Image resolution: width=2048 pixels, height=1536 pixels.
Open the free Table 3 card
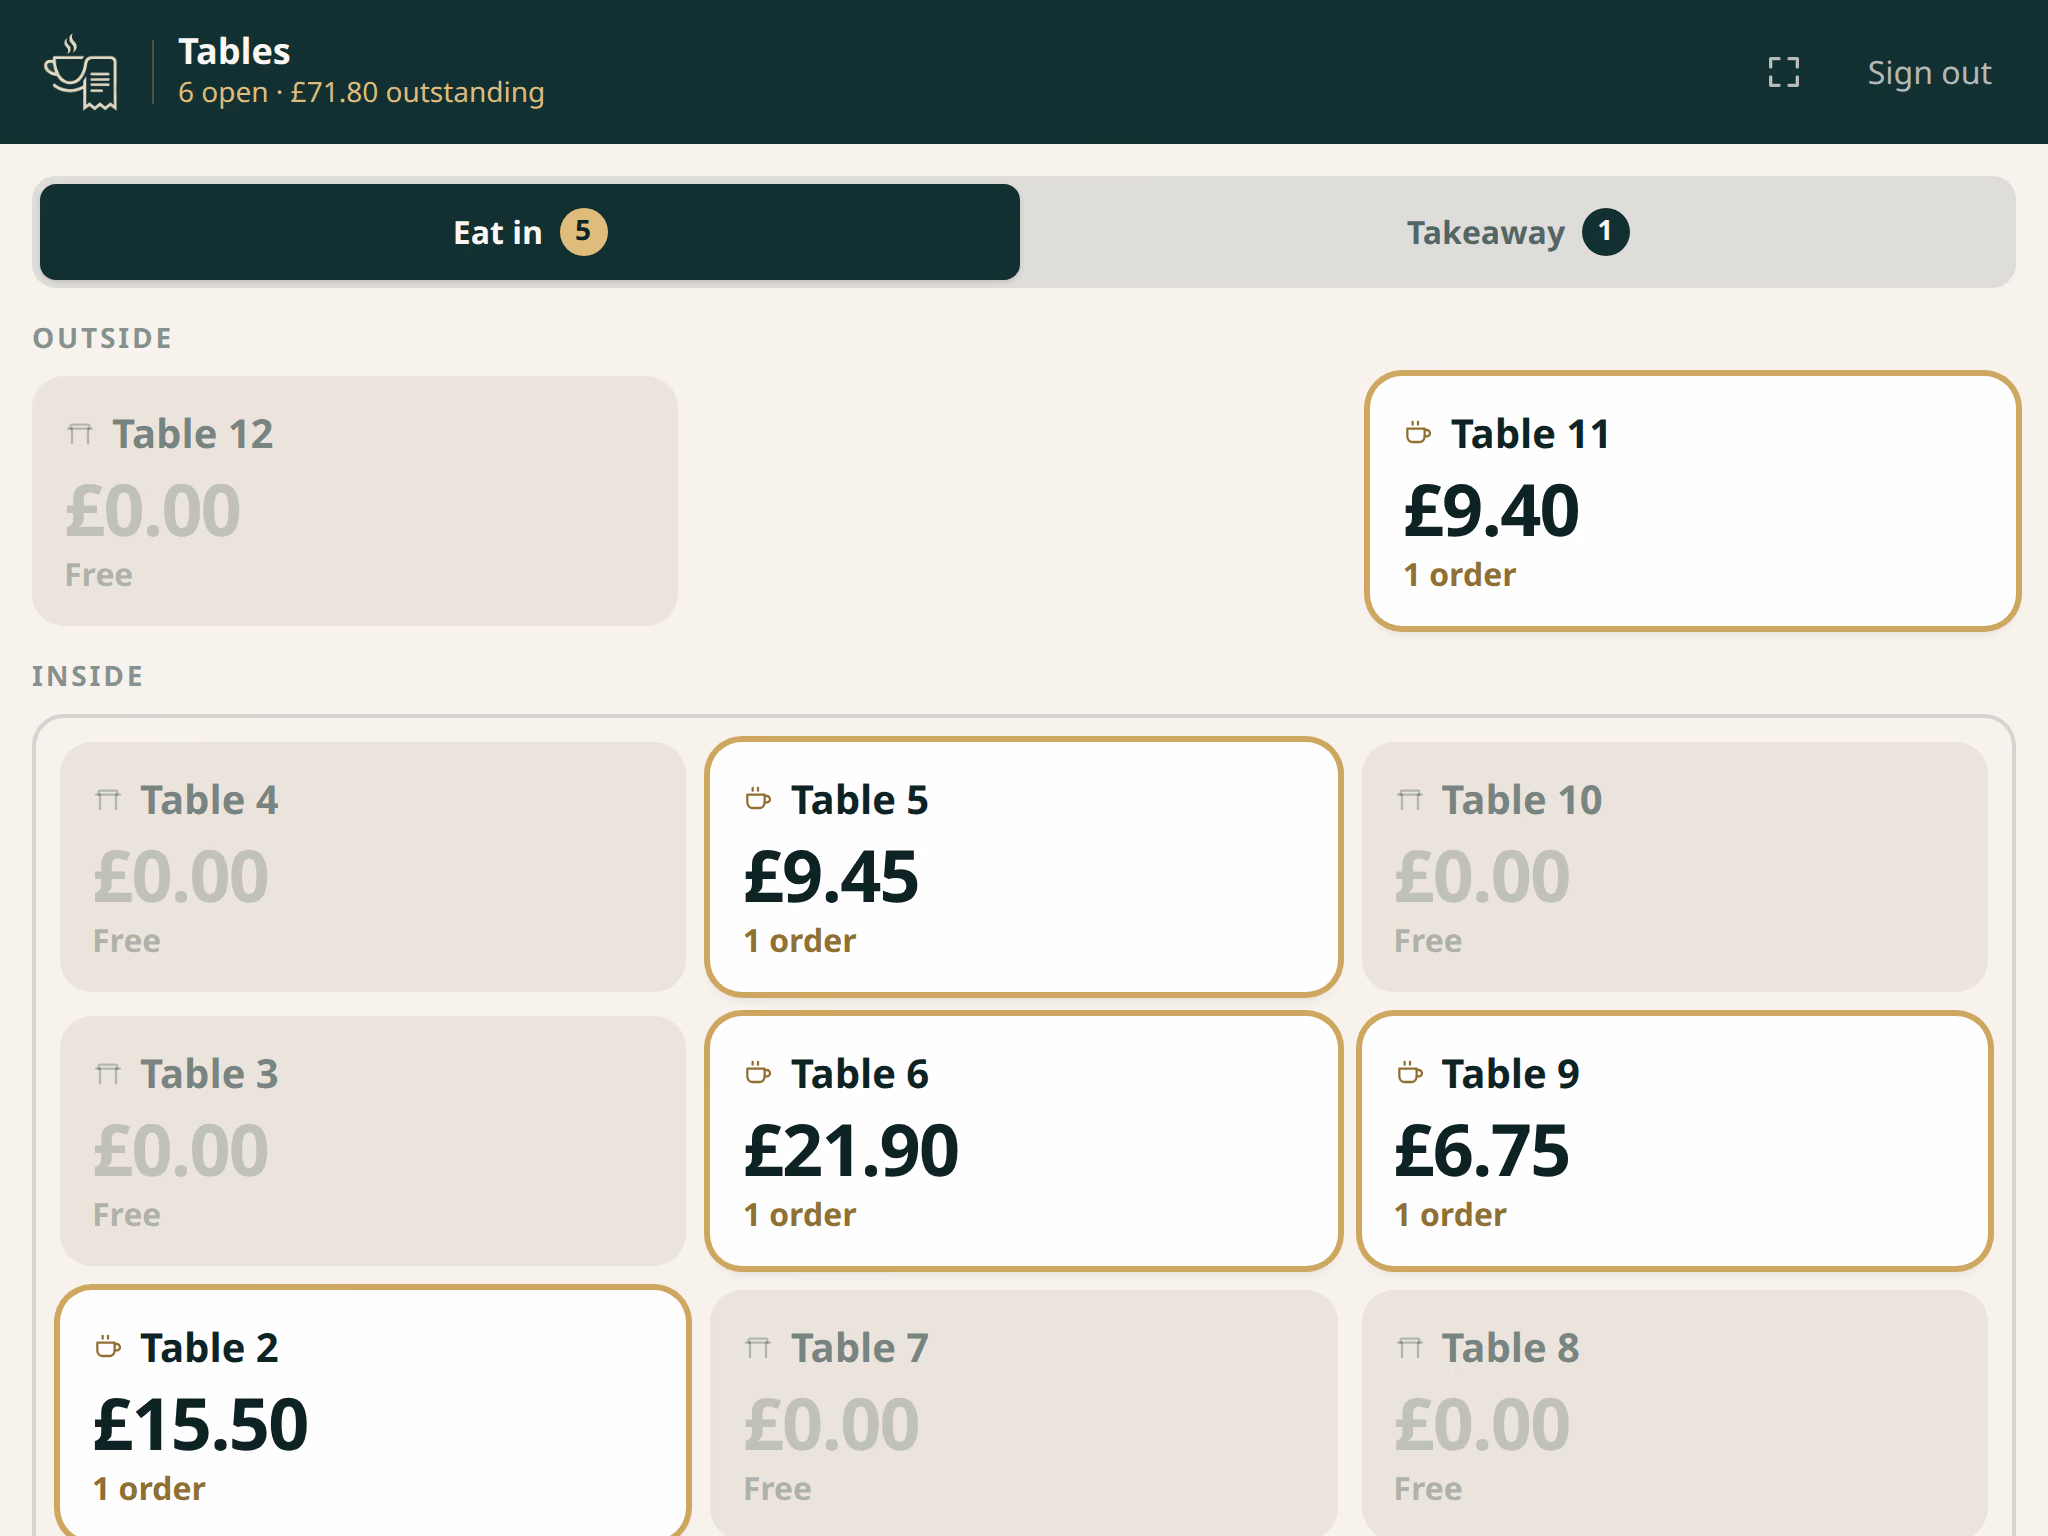[373, 1141]
